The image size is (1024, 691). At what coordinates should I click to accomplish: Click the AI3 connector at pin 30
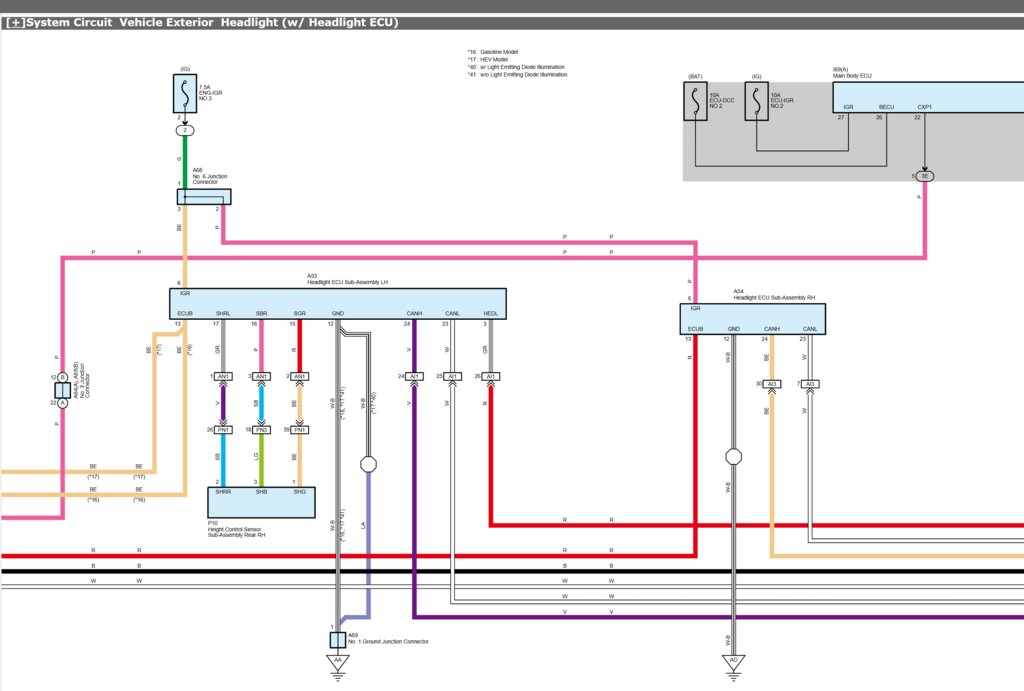pos(772,384)
